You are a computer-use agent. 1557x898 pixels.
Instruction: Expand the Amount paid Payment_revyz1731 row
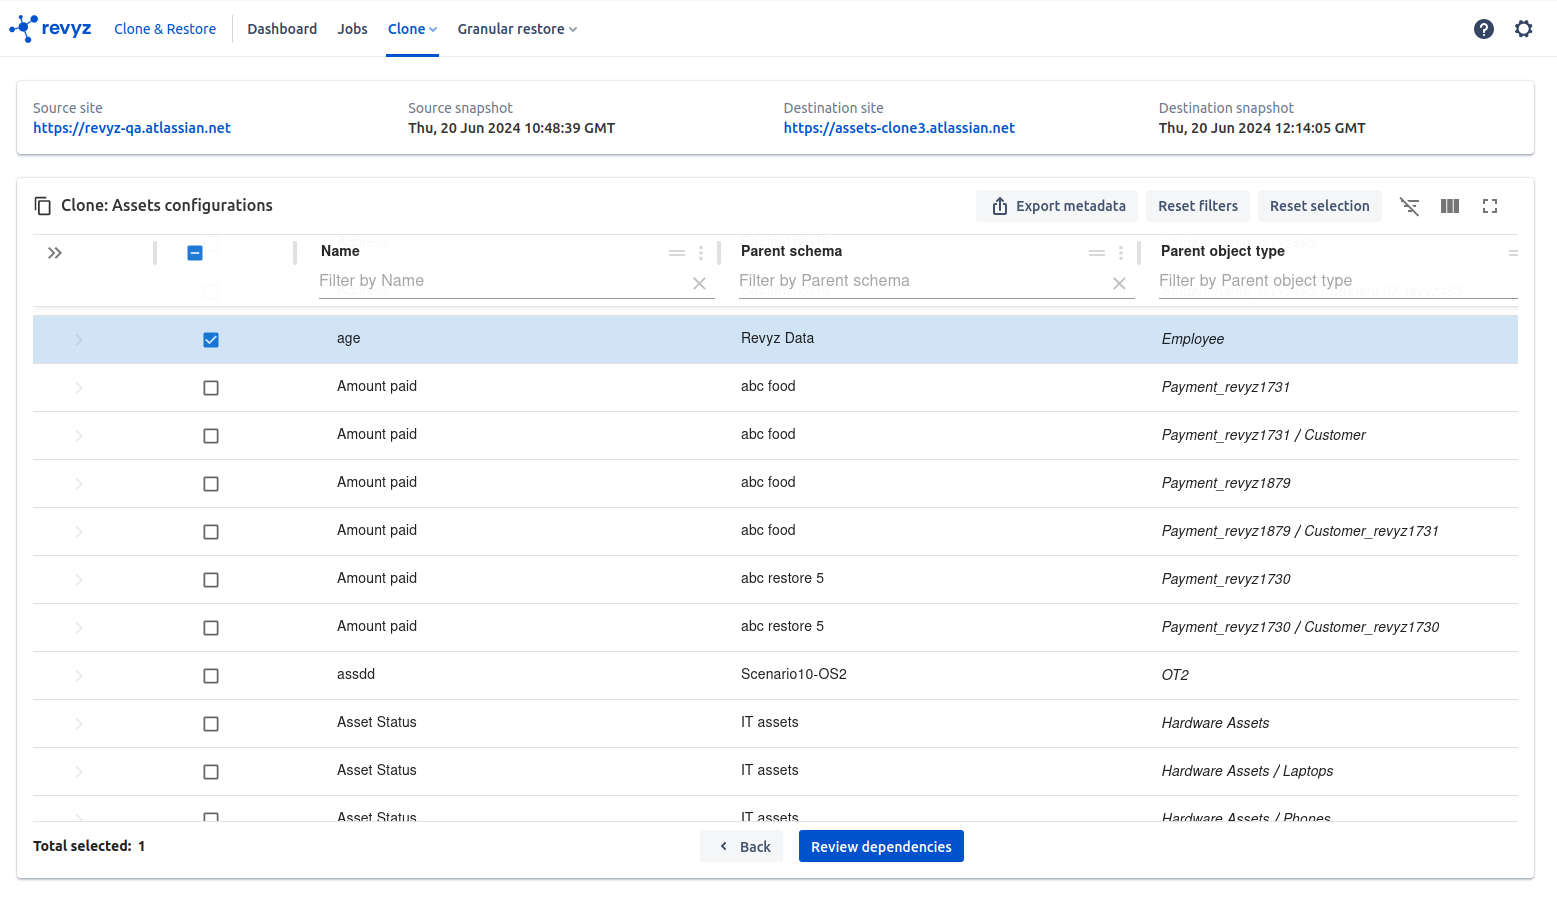pos(79,388)
